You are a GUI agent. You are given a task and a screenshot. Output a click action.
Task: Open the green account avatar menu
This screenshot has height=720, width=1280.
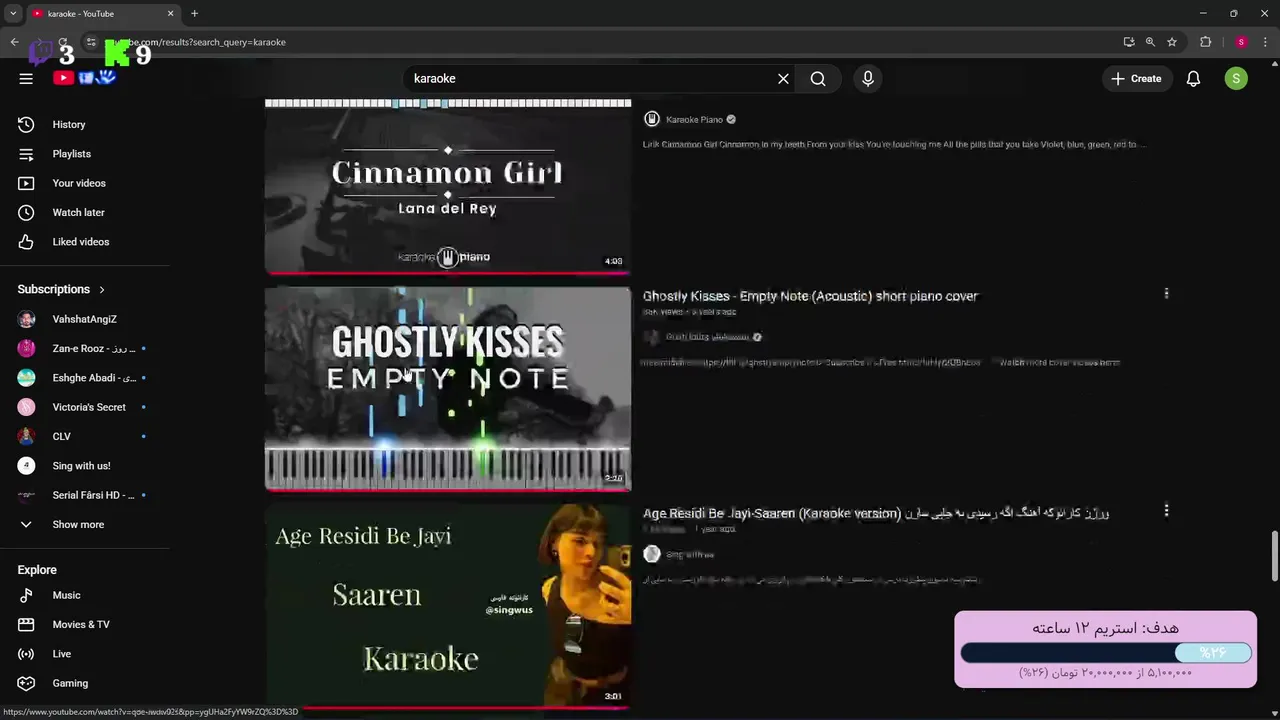(x=1236, y=78)
